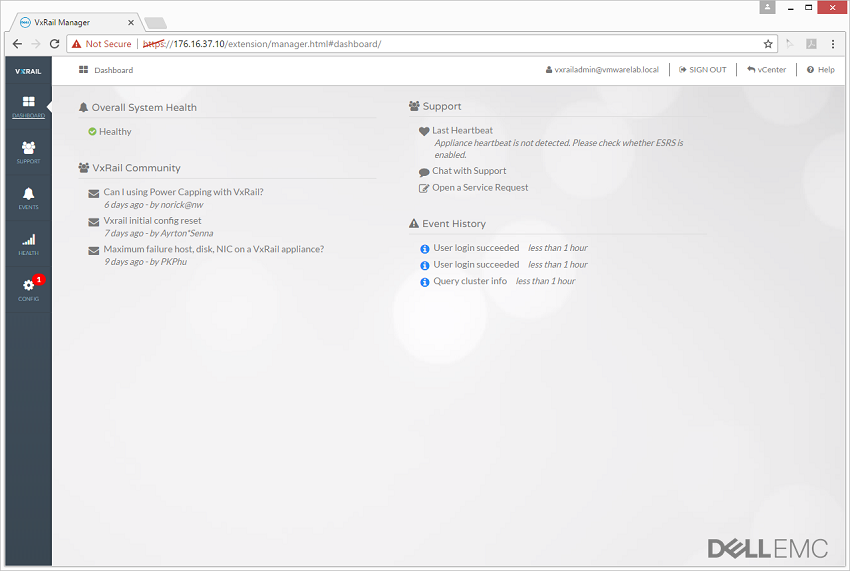Click the URL address bar field
Viewport: 850px width, 571px height.
422,44
